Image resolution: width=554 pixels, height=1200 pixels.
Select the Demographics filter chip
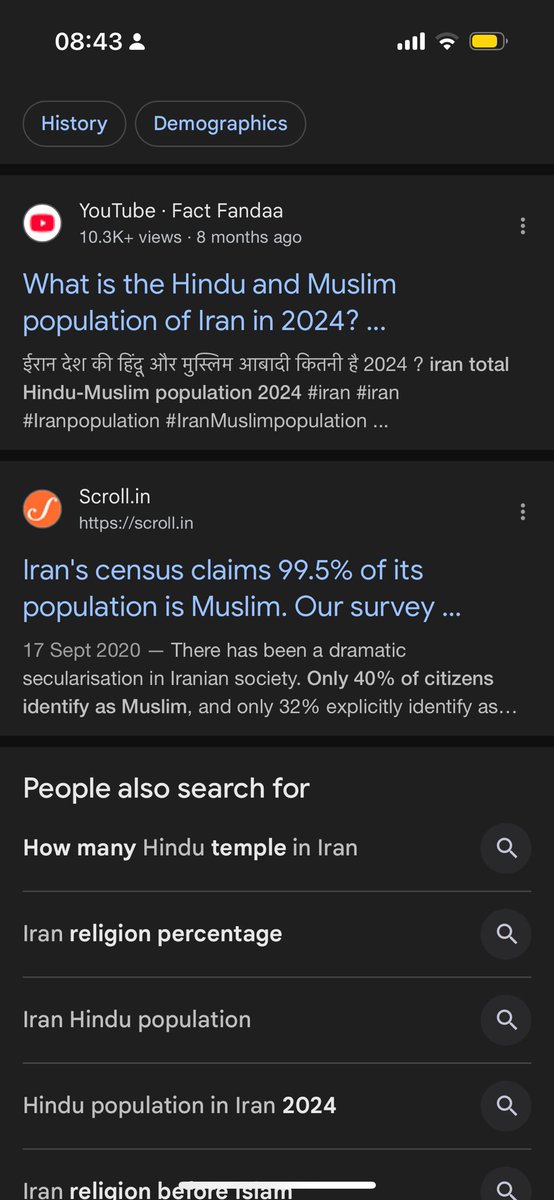[220, 124]
